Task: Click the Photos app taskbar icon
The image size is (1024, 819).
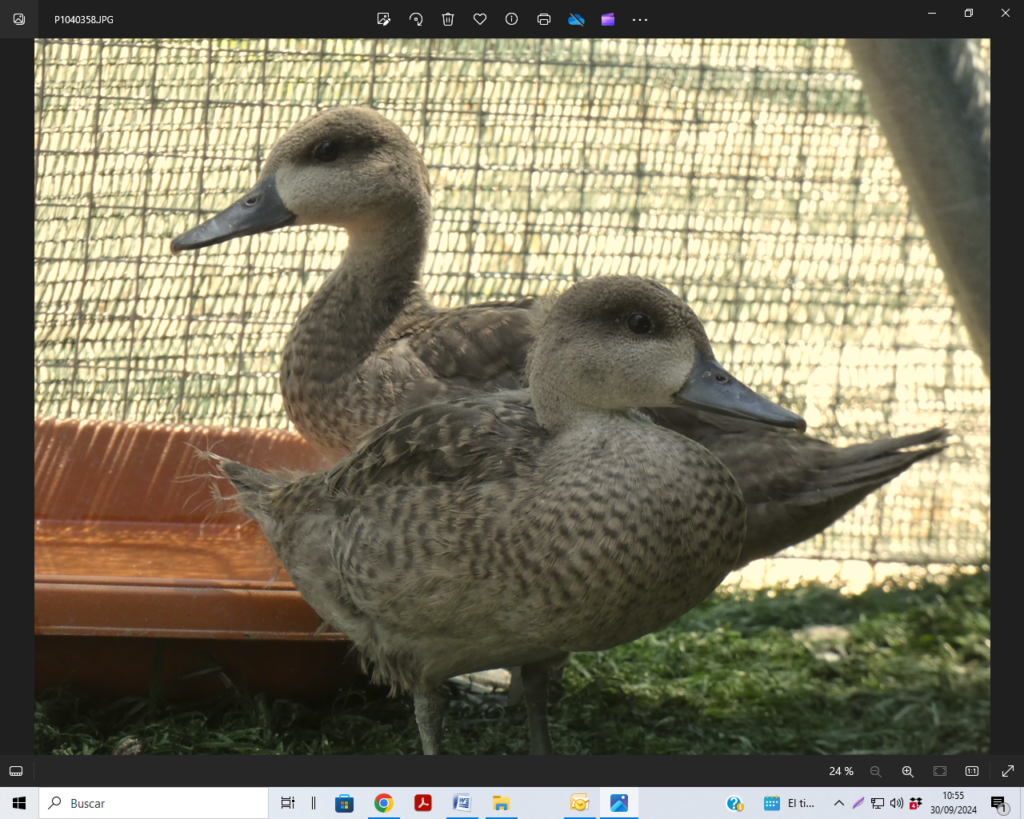Action: click(618, 803)
